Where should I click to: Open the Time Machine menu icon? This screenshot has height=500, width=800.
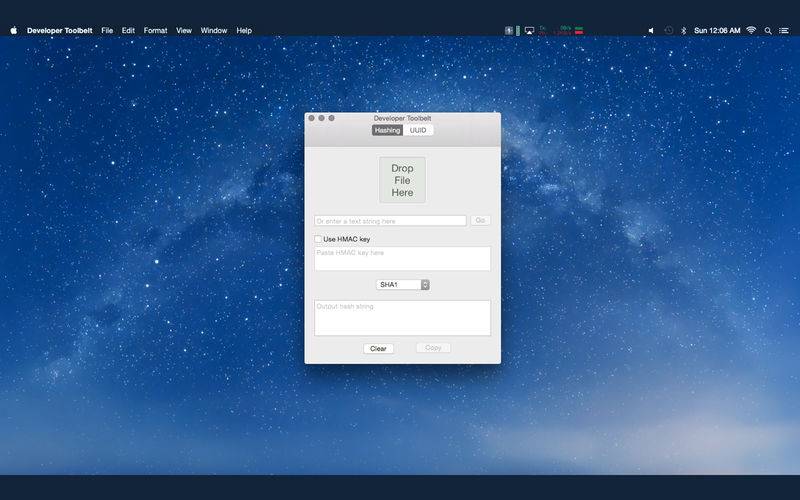(668, 31)
